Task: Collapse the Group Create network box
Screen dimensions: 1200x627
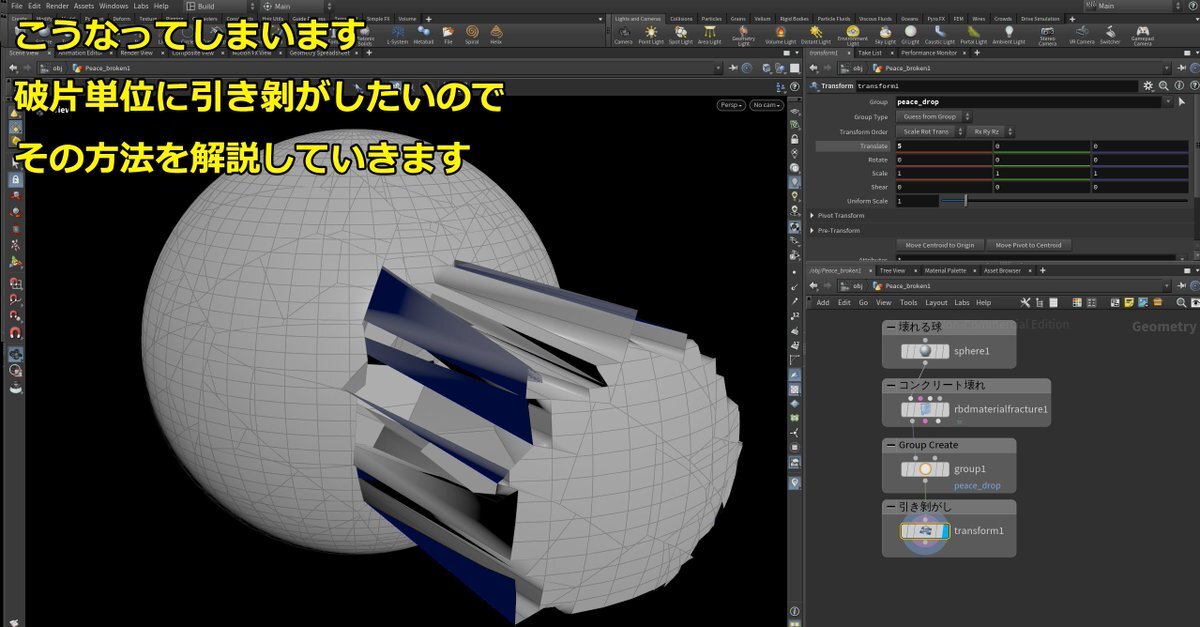Action: [x=891, y=445]
